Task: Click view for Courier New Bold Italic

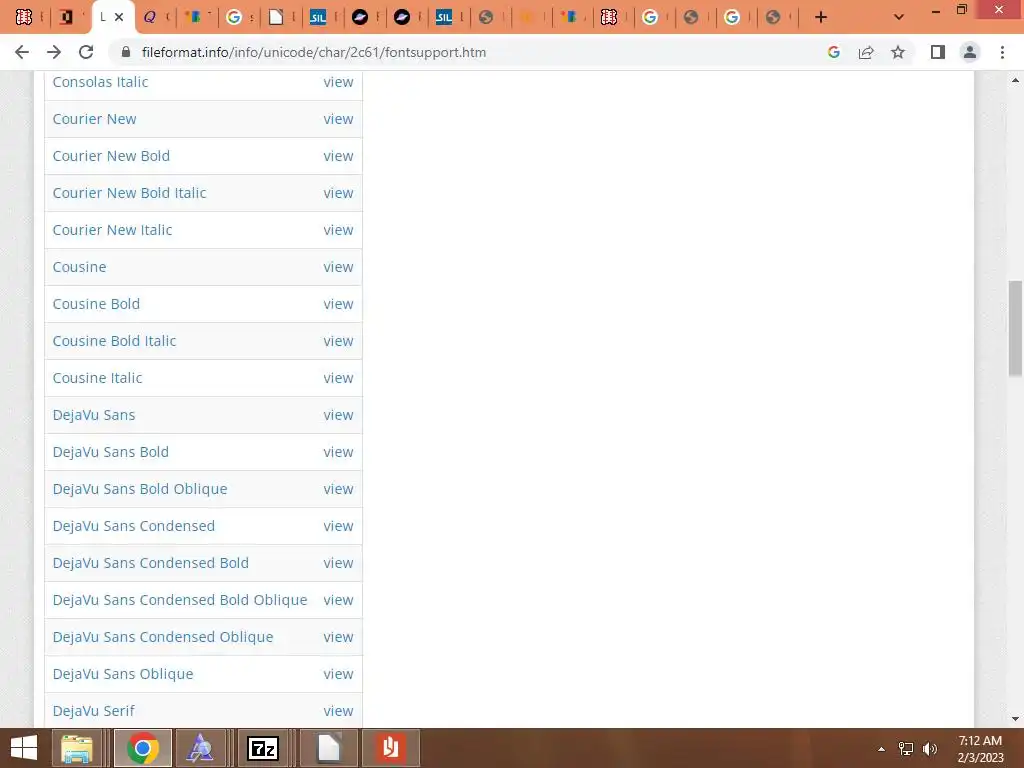Action: (x=338, y=193)
